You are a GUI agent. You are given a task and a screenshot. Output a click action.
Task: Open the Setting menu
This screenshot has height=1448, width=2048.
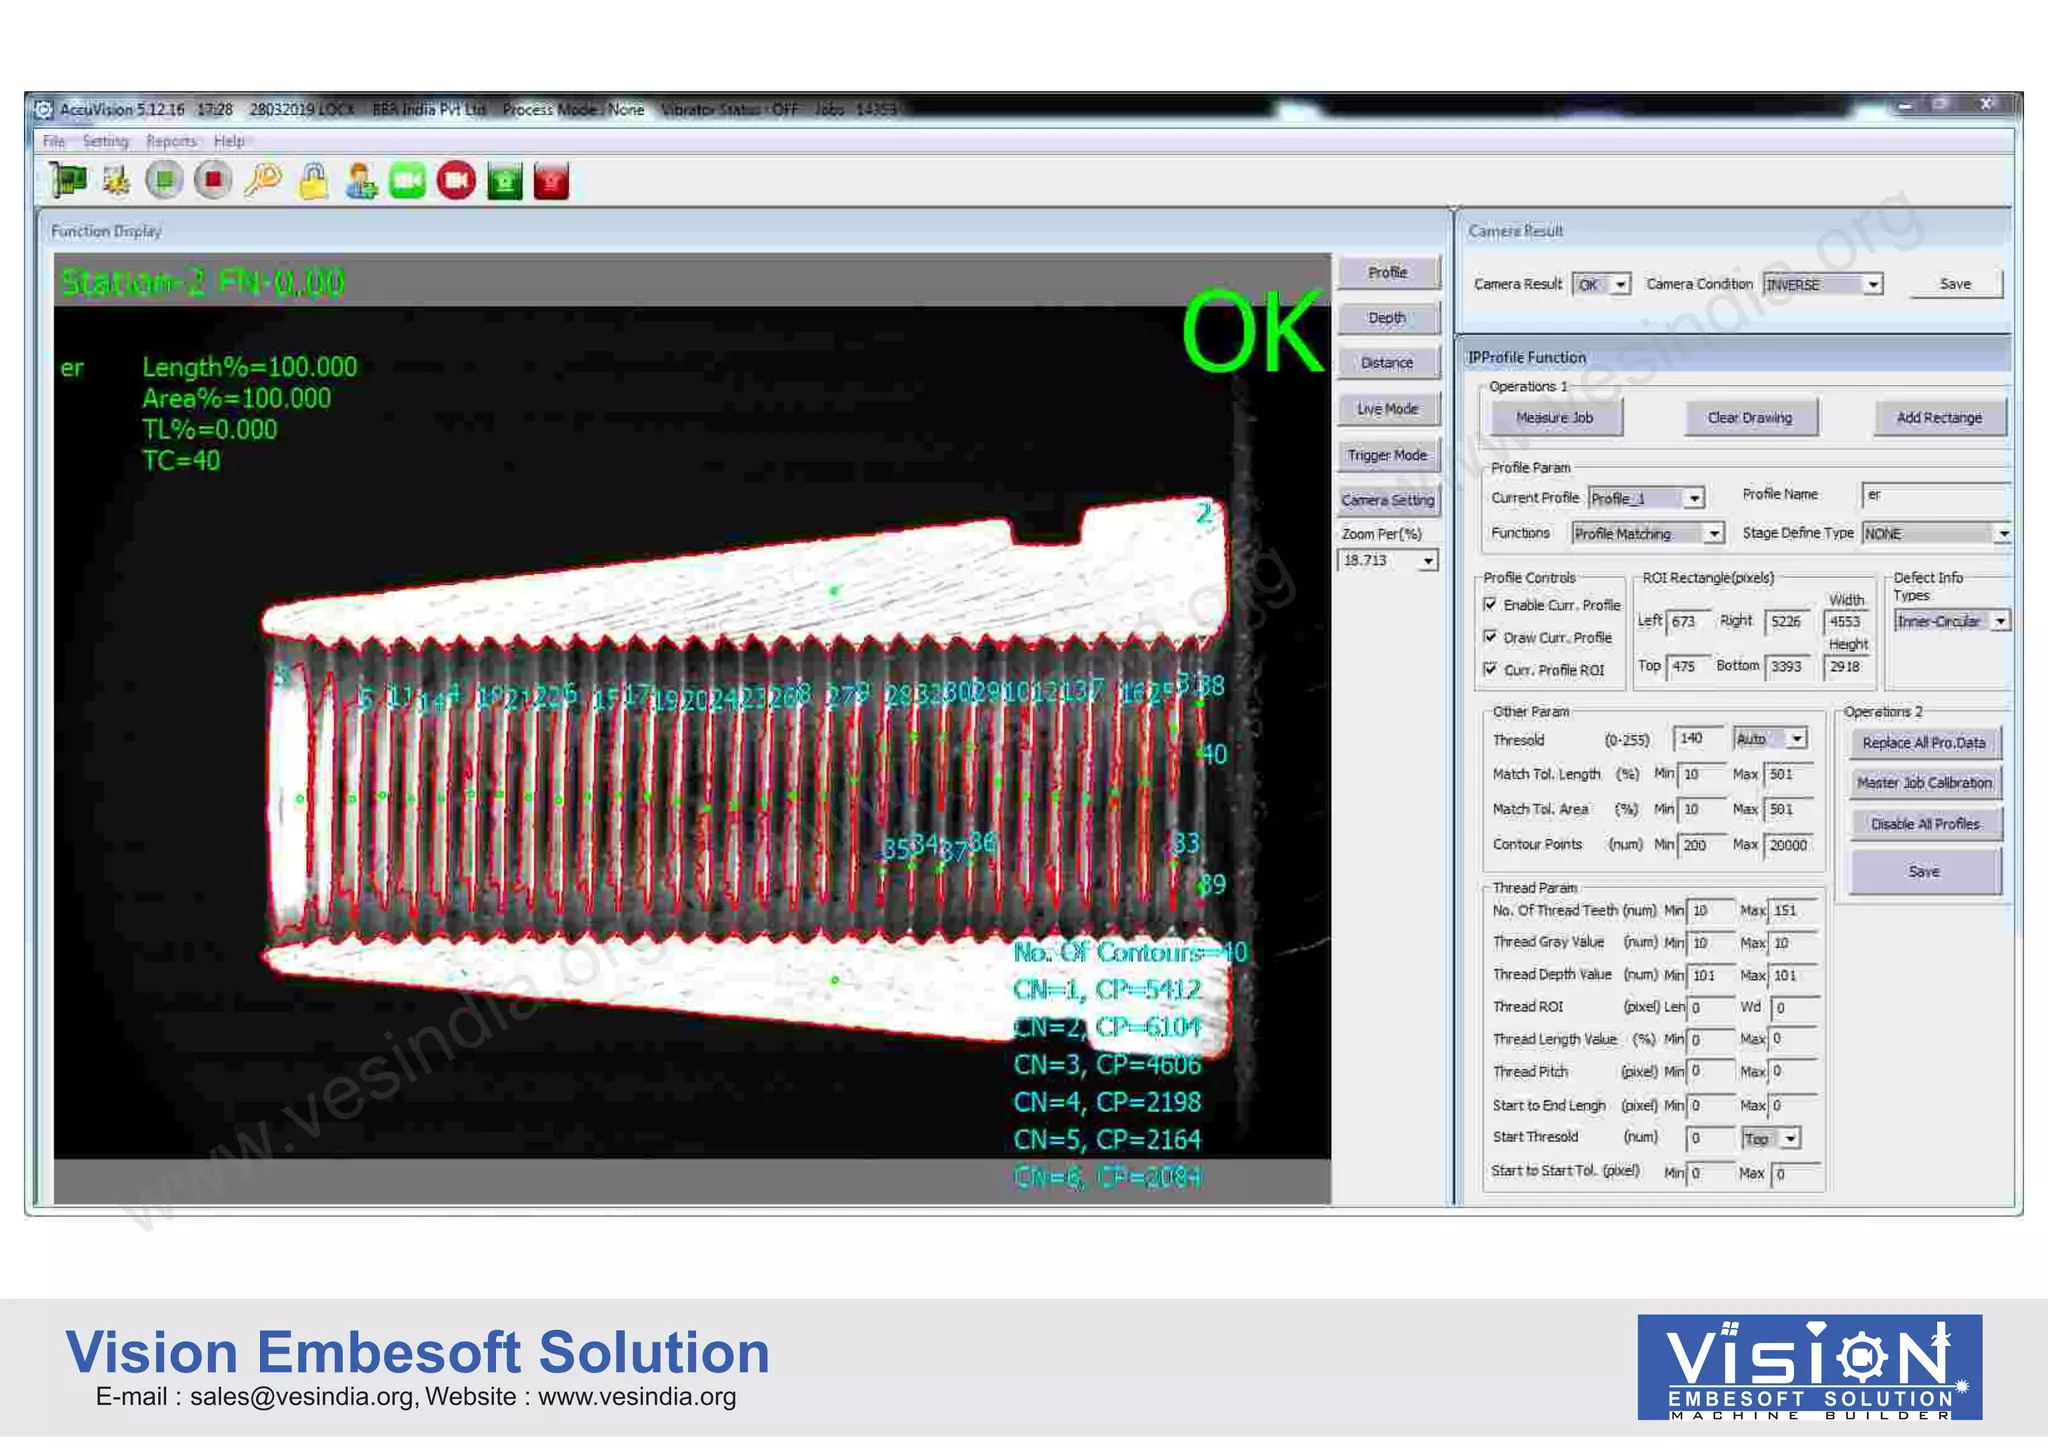(105, 141)
